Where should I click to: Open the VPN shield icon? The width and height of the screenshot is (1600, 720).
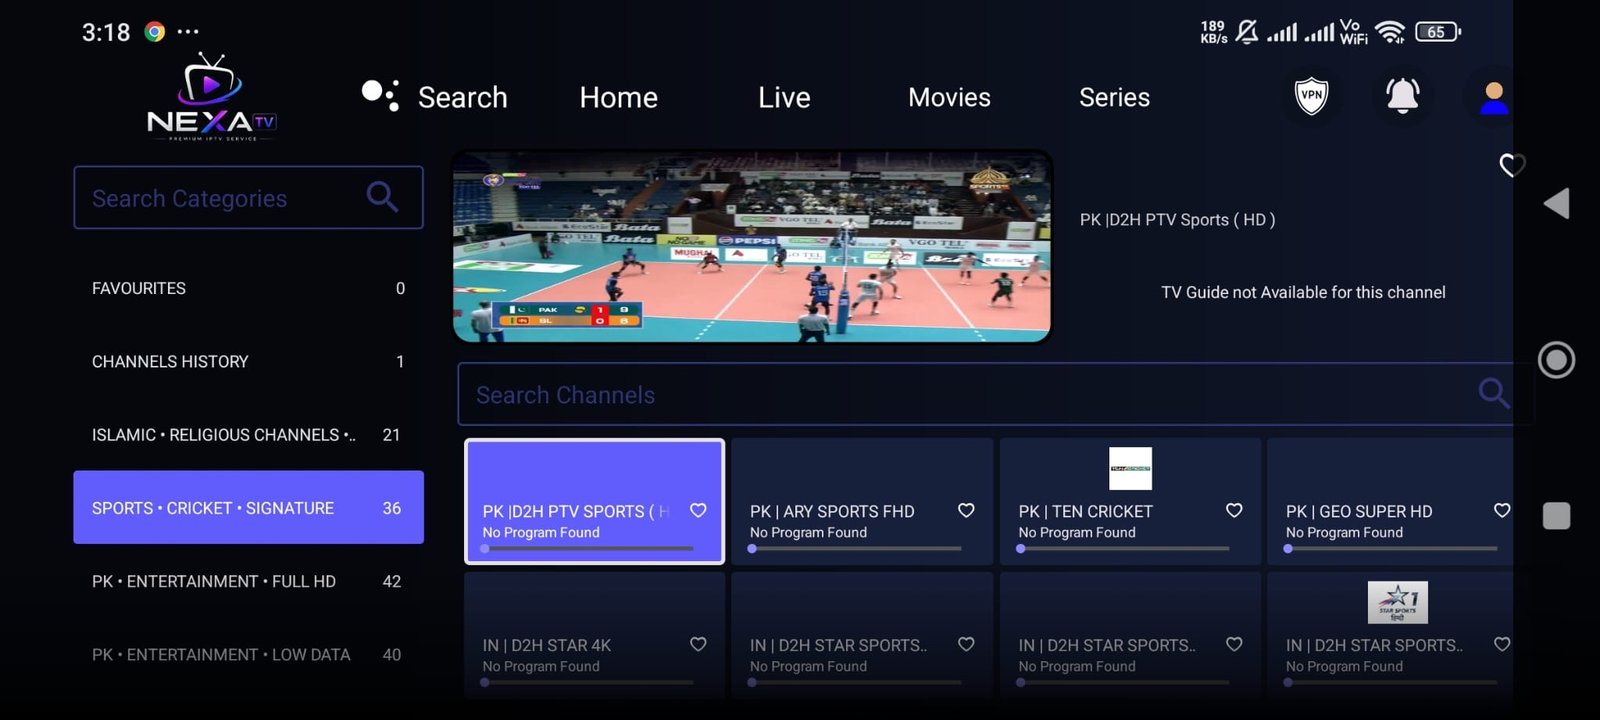tap(1311, 96)
